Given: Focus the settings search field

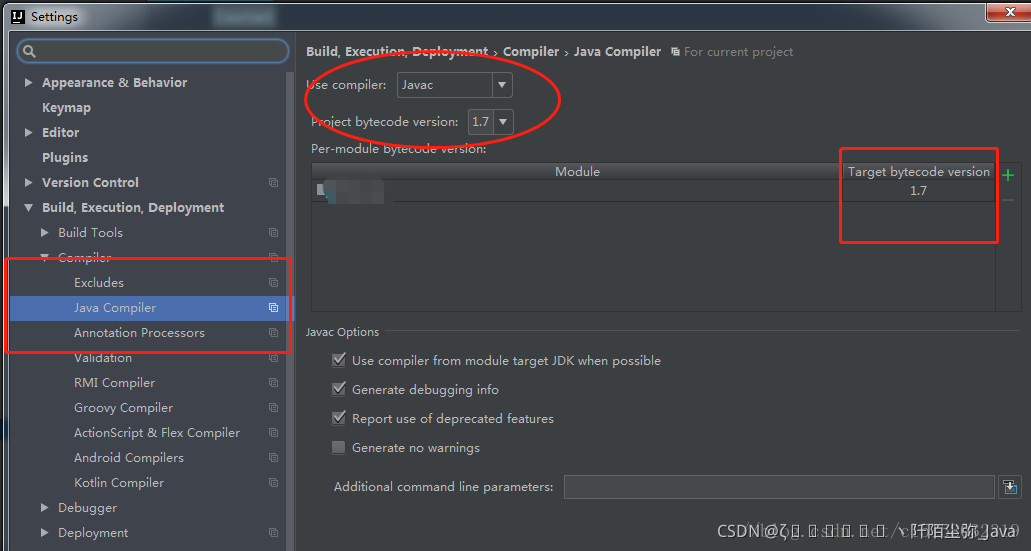Looking at the screenshot, I should 153,51.
